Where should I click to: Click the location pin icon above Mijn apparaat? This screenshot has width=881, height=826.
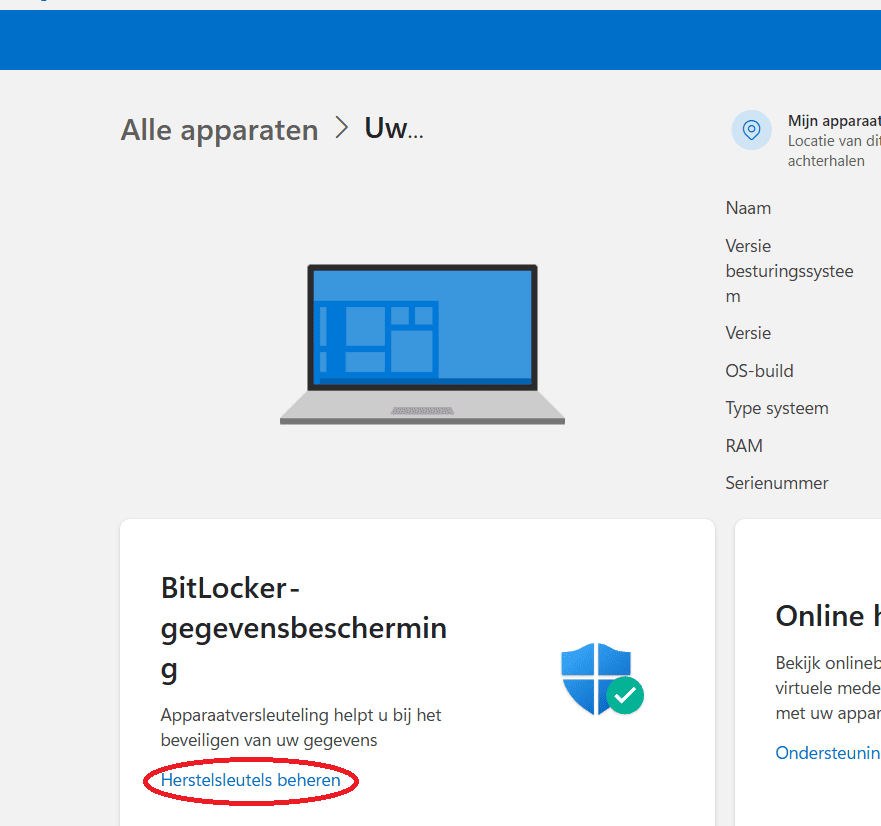click(751, 130)
